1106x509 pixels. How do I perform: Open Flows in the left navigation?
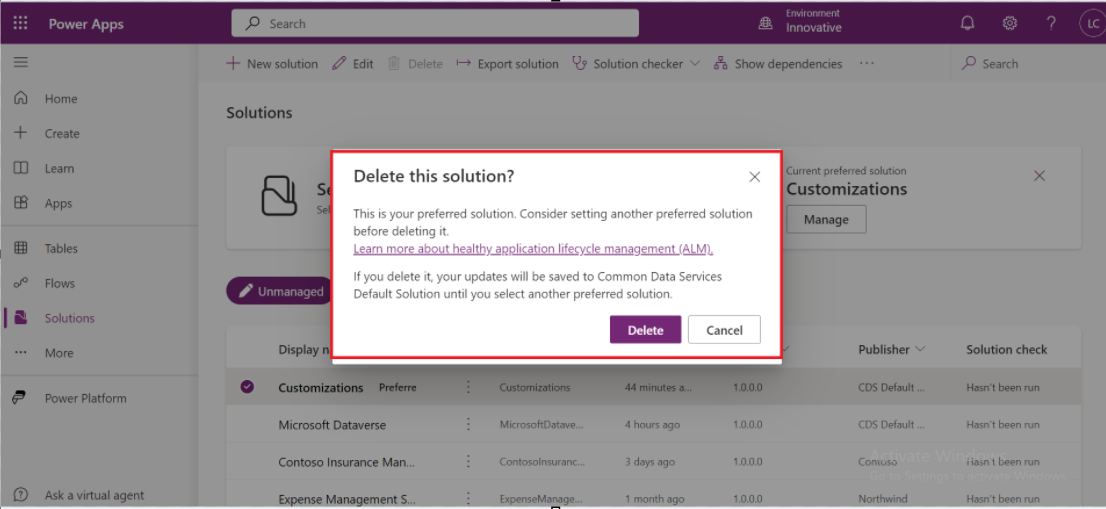59,284
